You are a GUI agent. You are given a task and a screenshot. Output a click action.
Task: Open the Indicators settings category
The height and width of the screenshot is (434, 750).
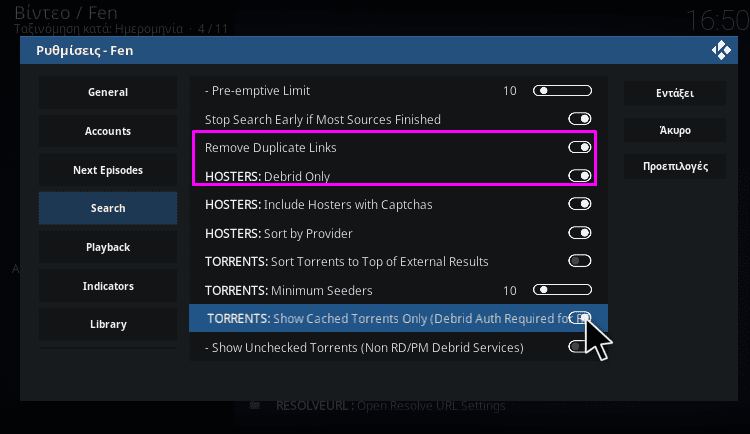[x=108, y=286]
